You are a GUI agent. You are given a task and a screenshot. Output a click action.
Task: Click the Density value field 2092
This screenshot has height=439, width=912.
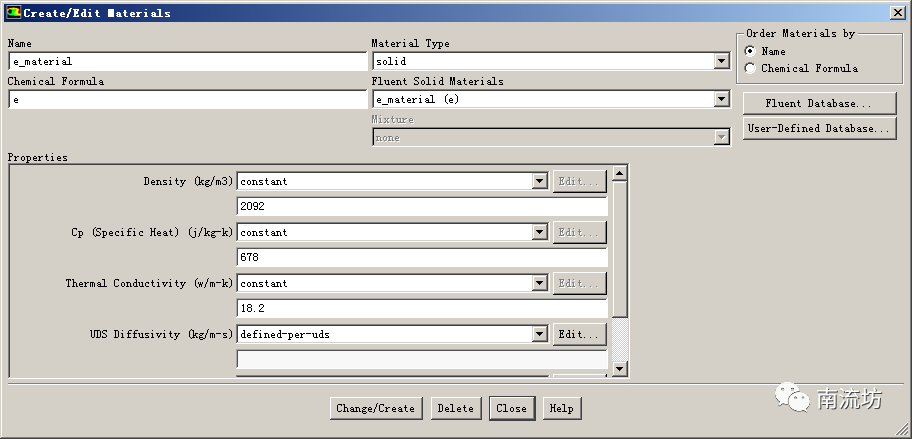[x=422, y=206]
